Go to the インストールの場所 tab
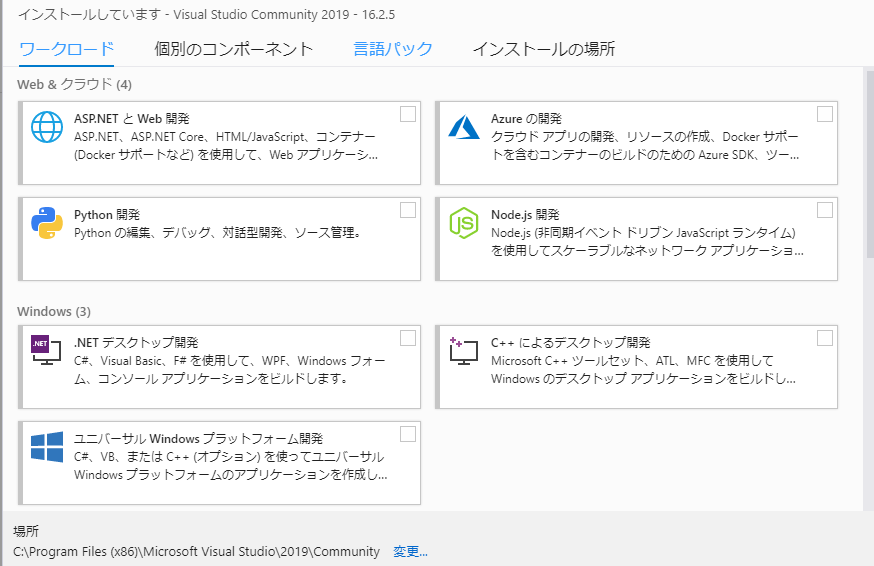 tap(543, 49)
